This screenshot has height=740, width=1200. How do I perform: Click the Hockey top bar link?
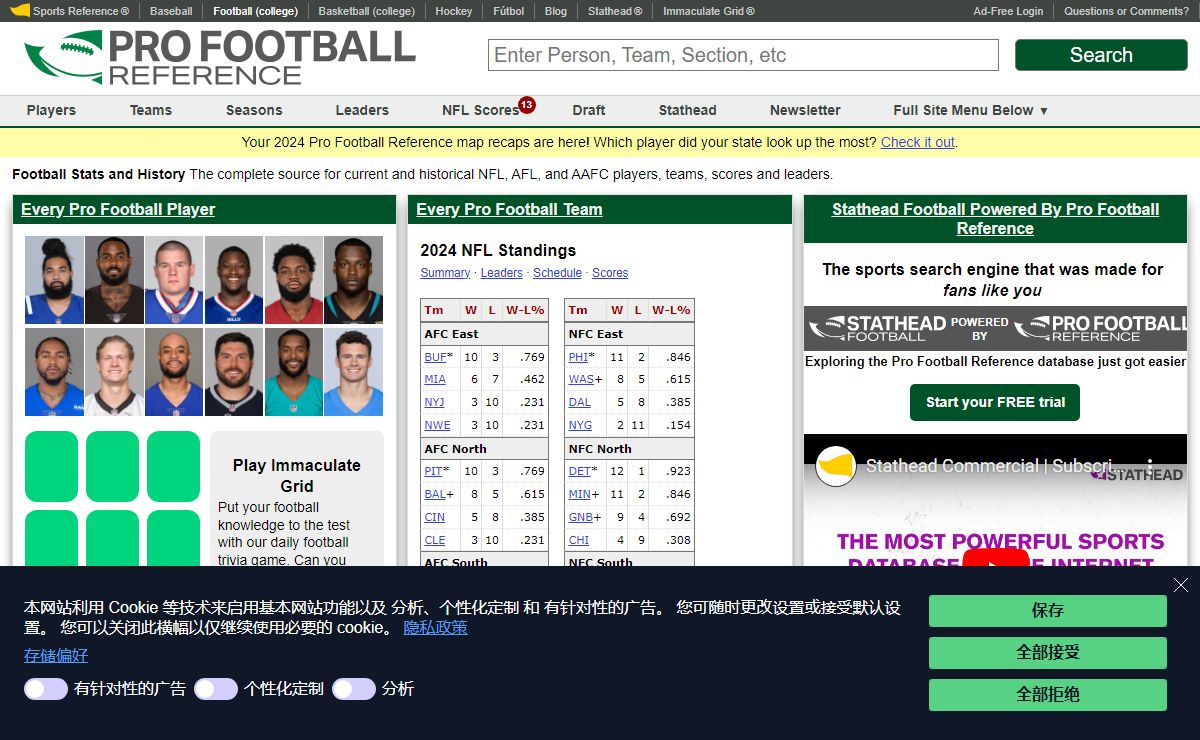coord(454,11)
